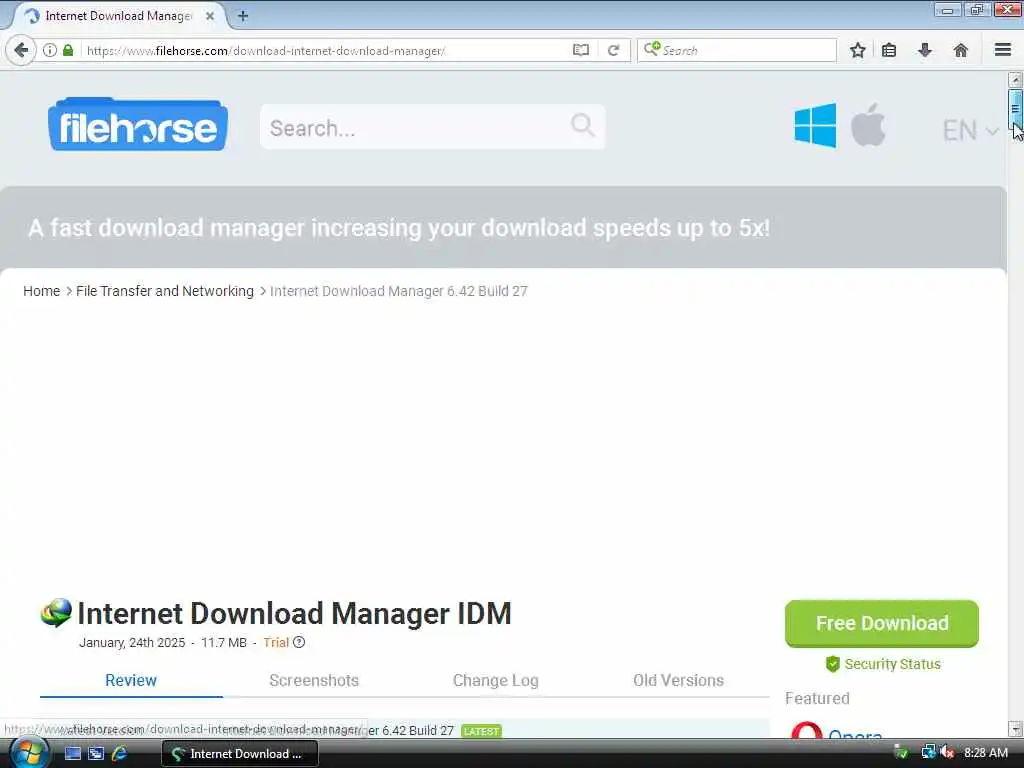
Task: Click the FileHorse logo
Action: (138, 124)
